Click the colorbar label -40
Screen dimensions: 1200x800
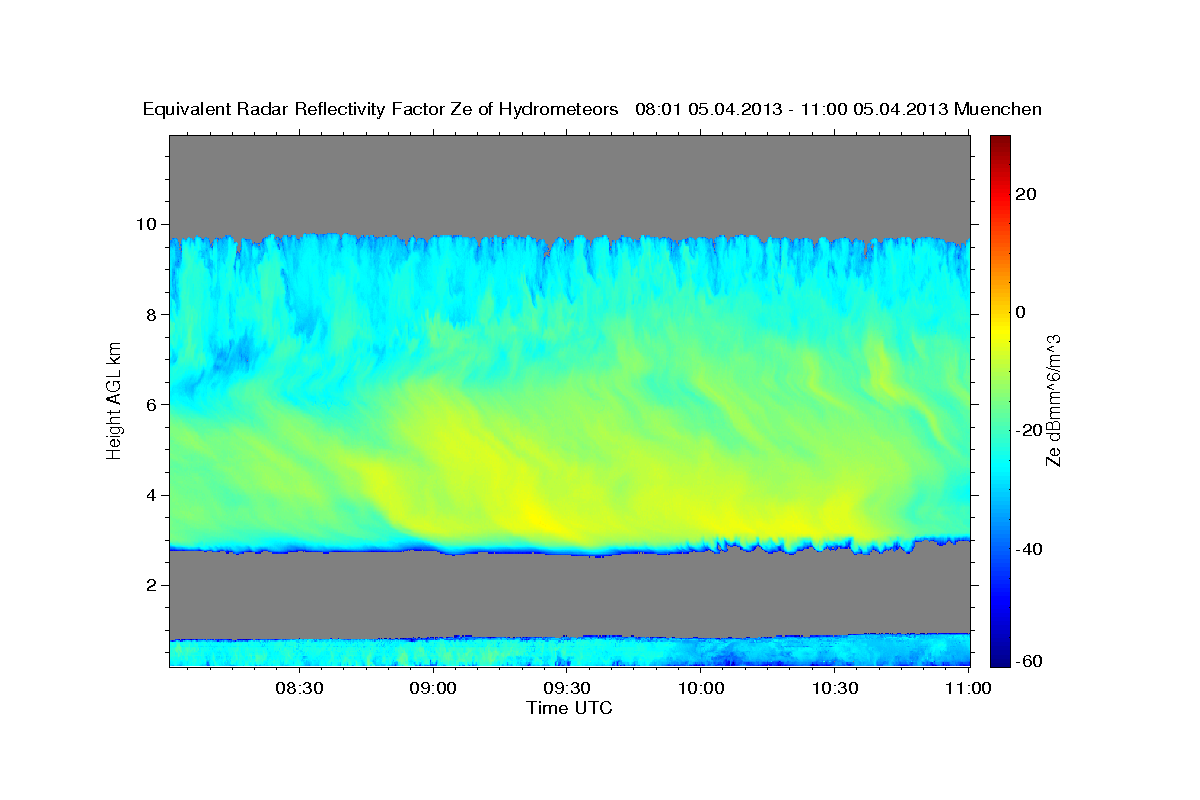pyautogui.click(x=1029, y=549)
